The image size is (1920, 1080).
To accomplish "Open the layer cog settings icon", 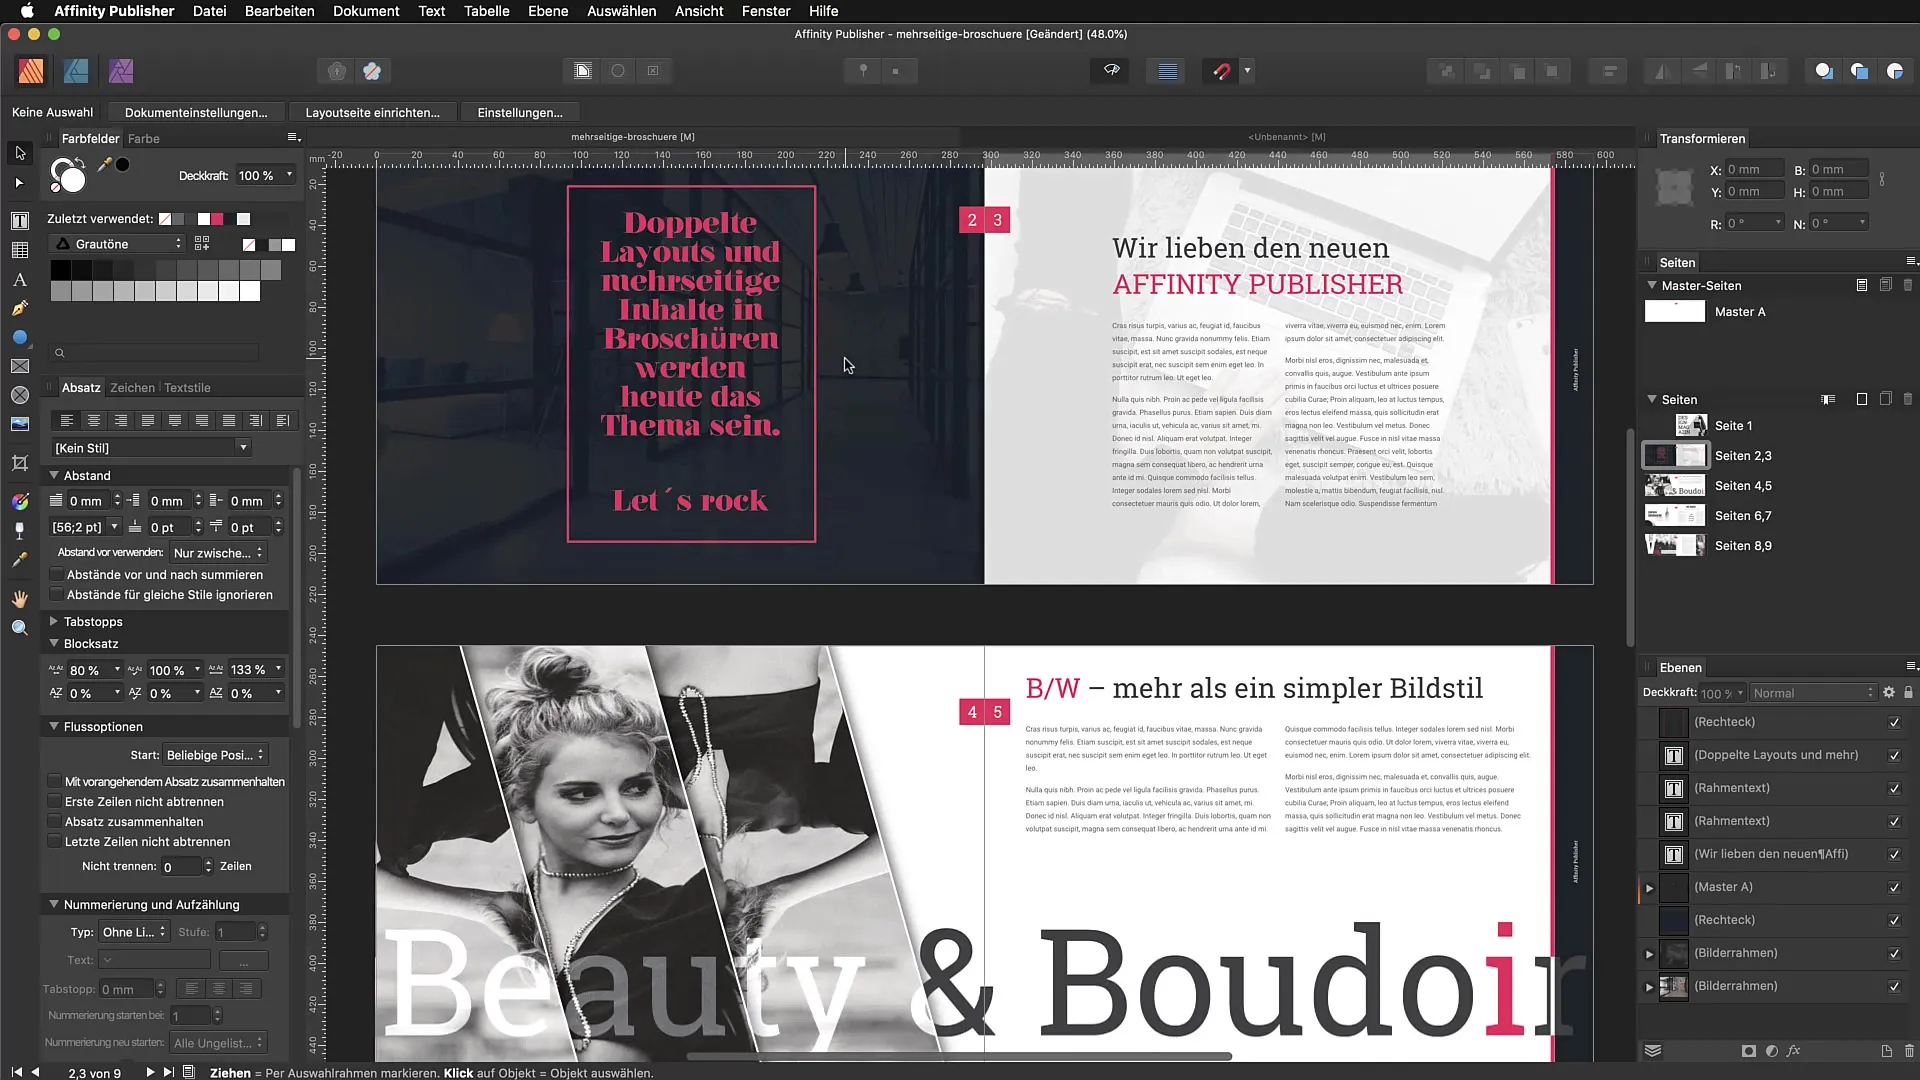I will click(x=1889, y=692).
